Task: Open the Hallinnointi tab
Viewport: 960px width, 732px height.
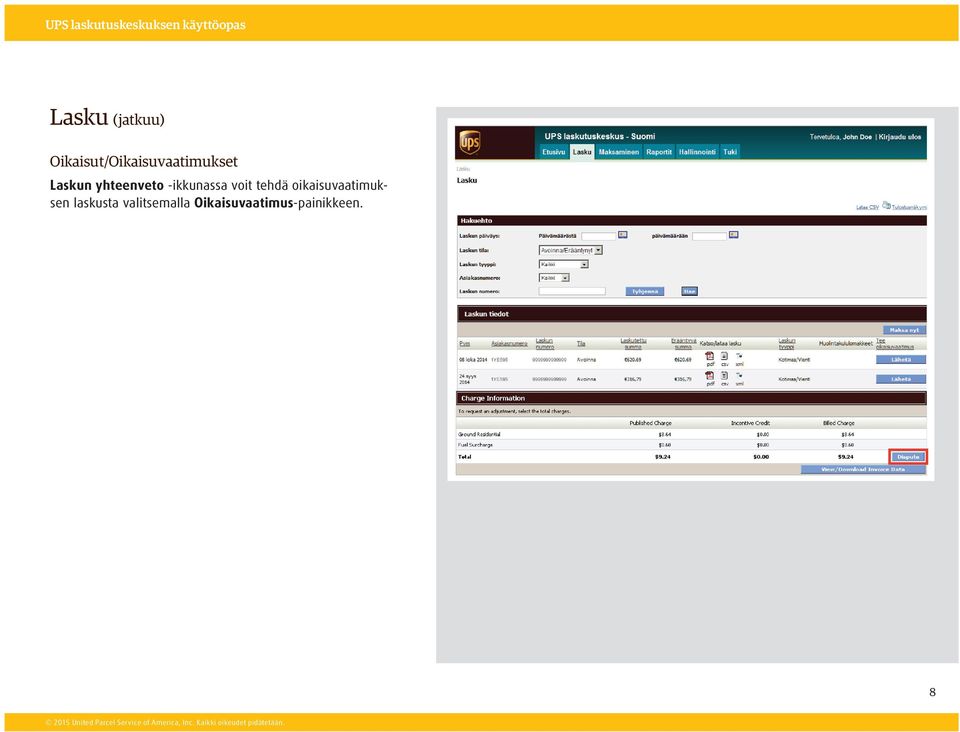Action: coord(697,152)
